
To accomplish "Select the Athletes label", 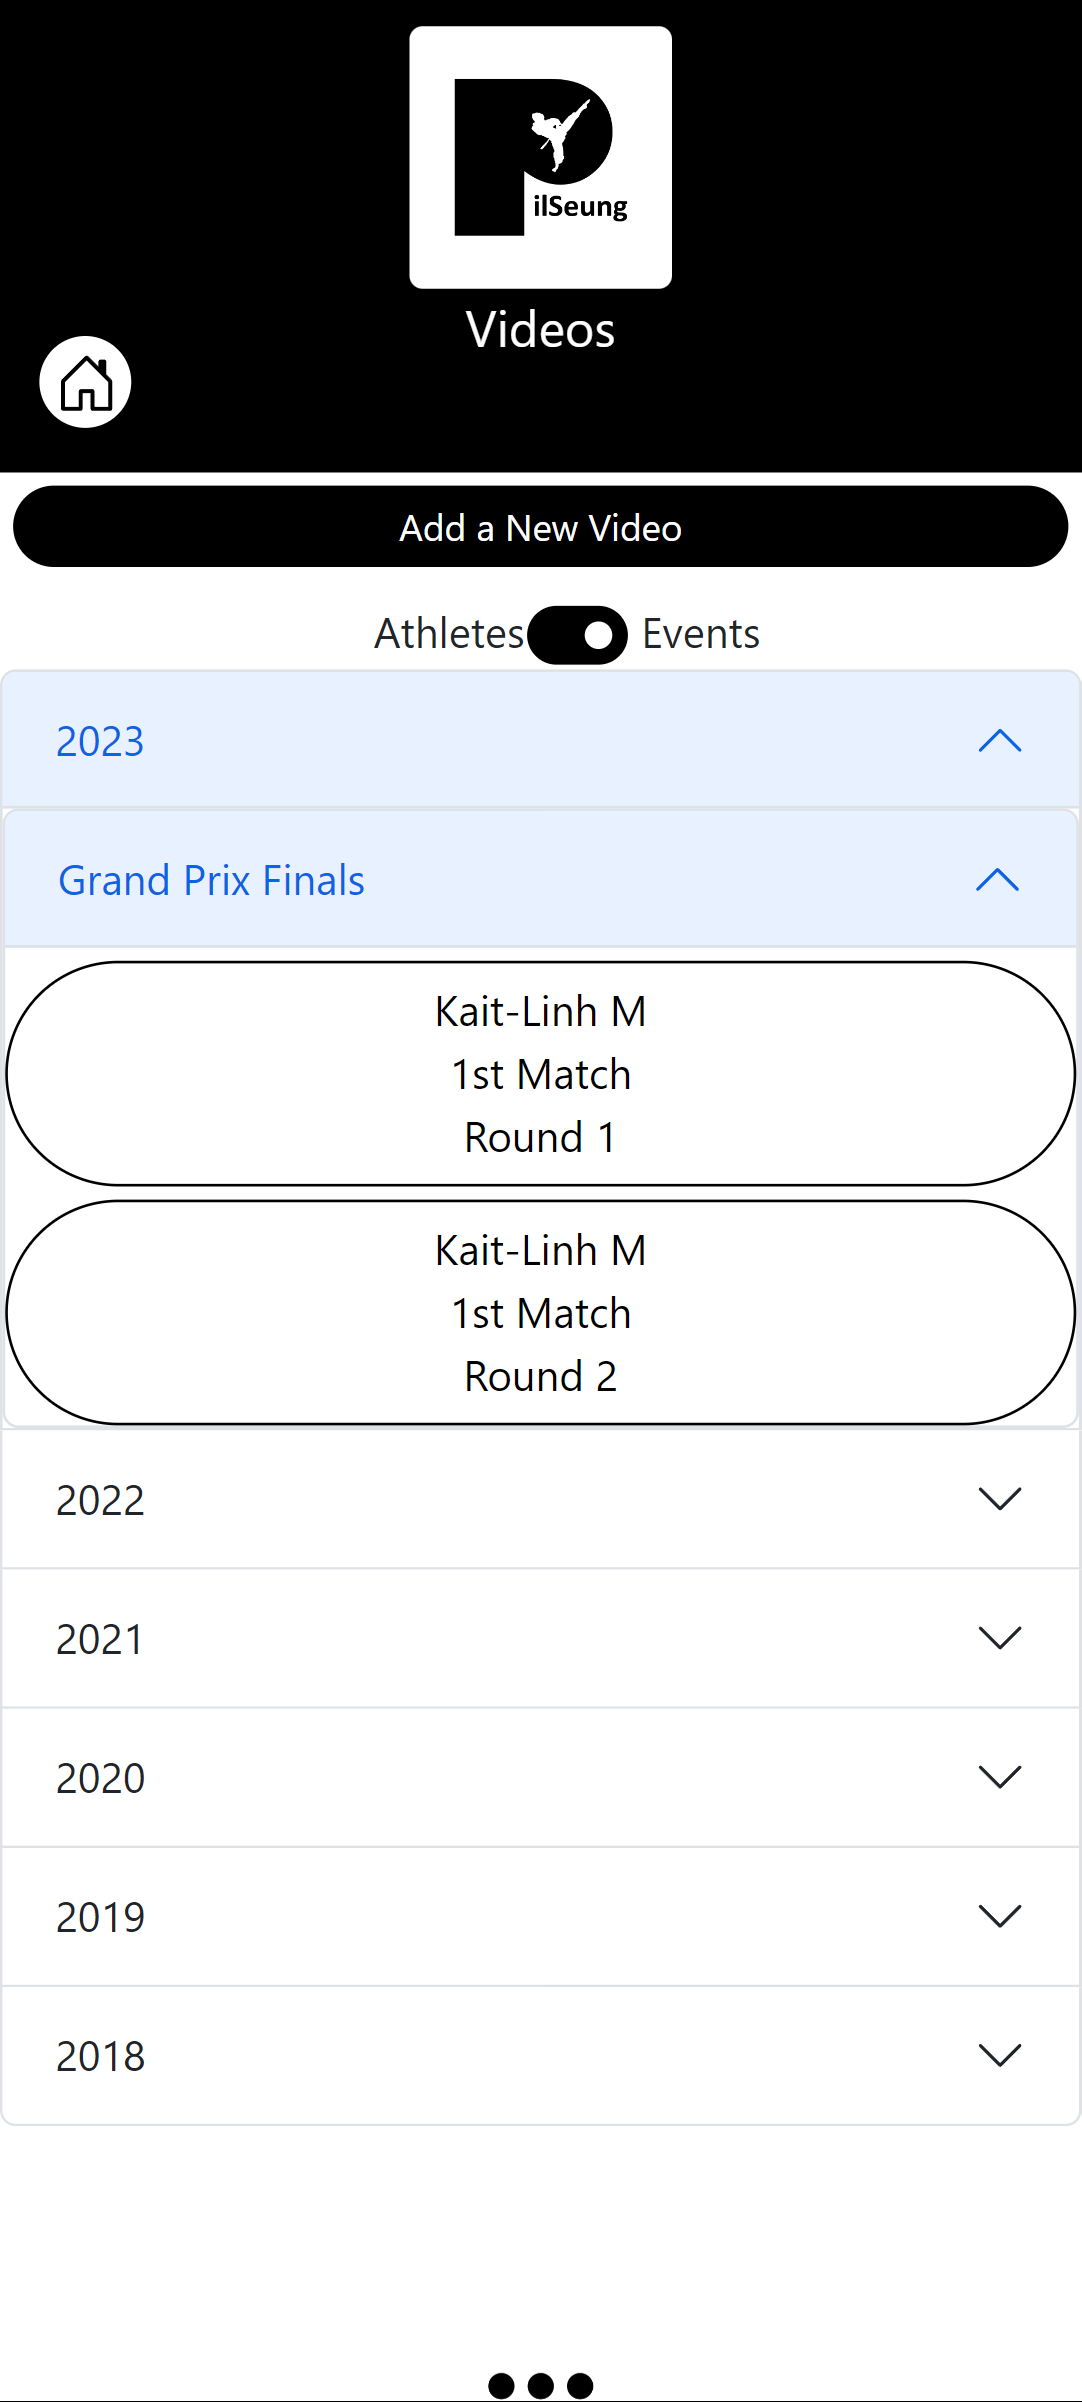I will point(449,634).
